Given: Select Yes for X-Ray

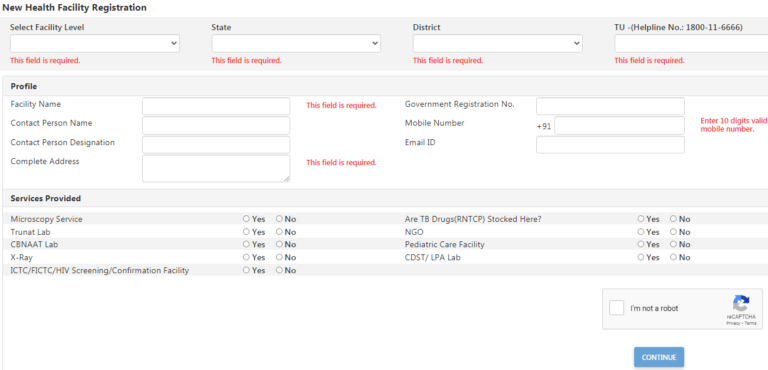Looking at the screenshot, I should [246, 257].
